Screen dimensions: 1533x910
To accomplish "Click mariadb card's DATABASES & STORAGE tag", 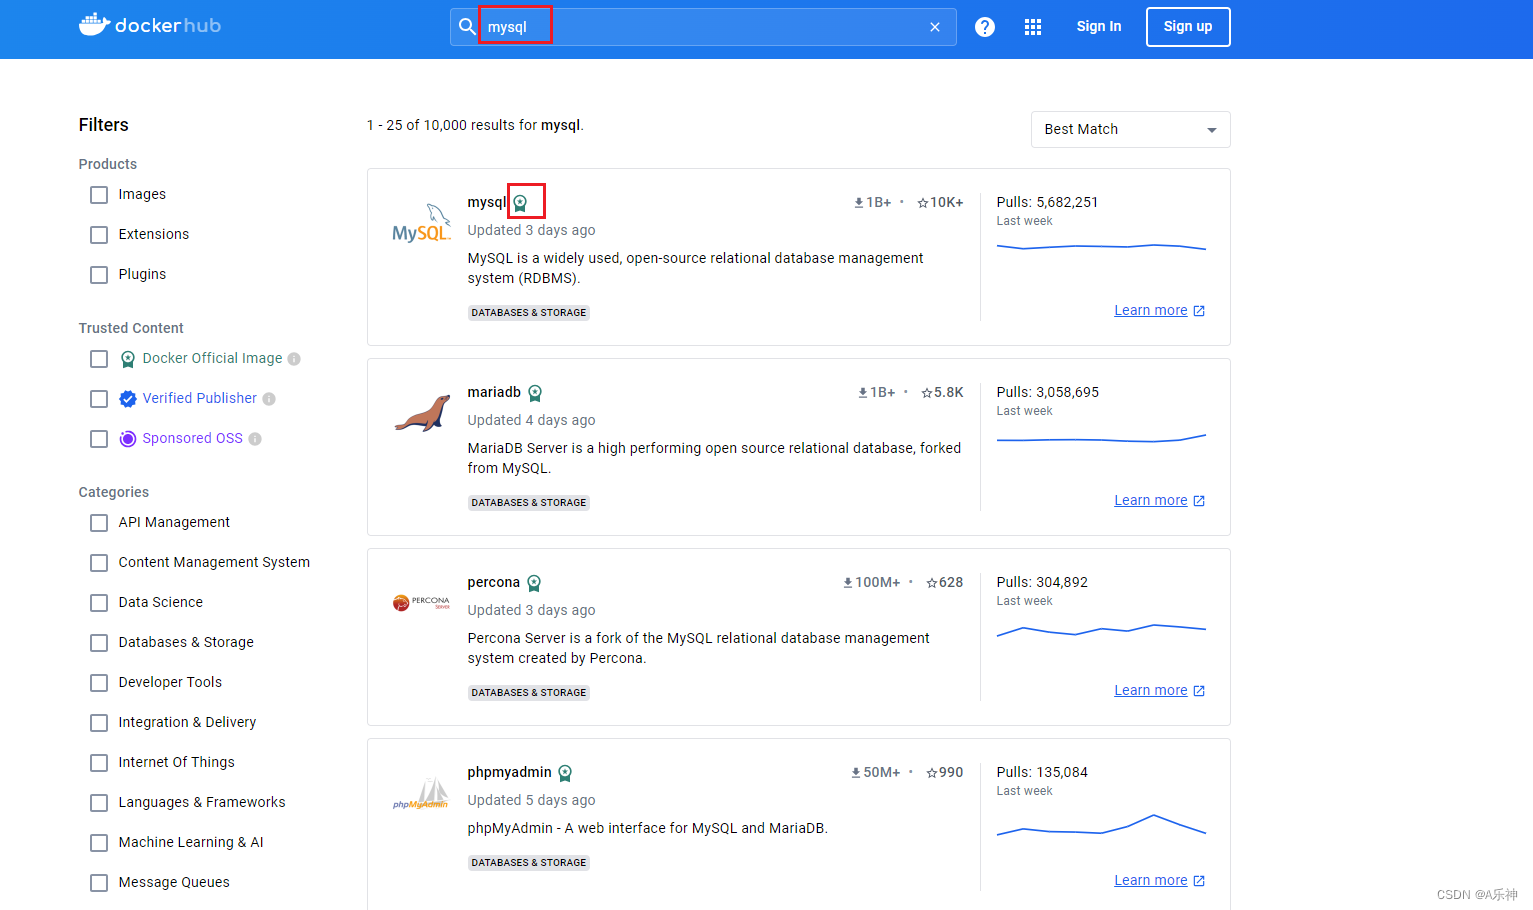I will 529,503.
